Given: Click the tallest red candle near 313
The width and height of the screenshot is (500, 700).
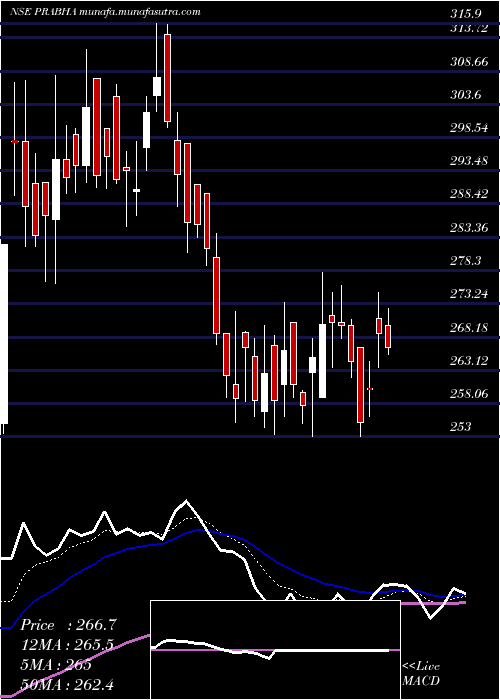Looking at the screenshot, I should [x=167, y=78].
